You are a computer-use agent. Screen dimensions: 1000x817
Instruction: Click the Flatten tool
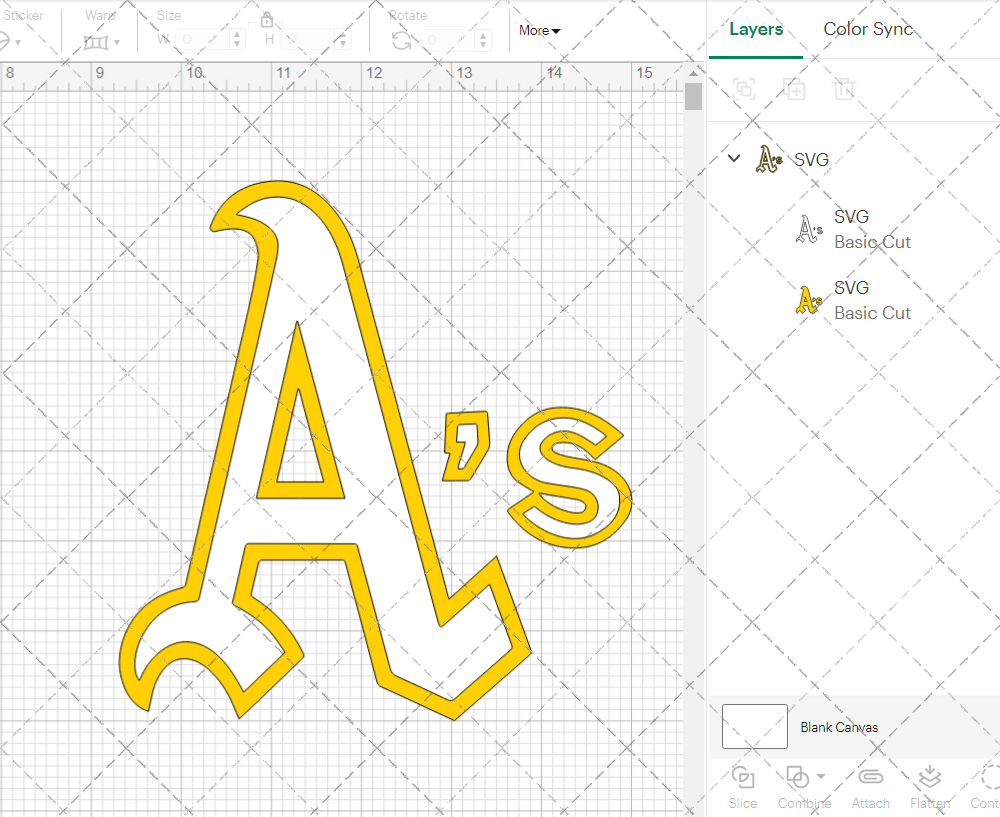click(x=930, y=788)
